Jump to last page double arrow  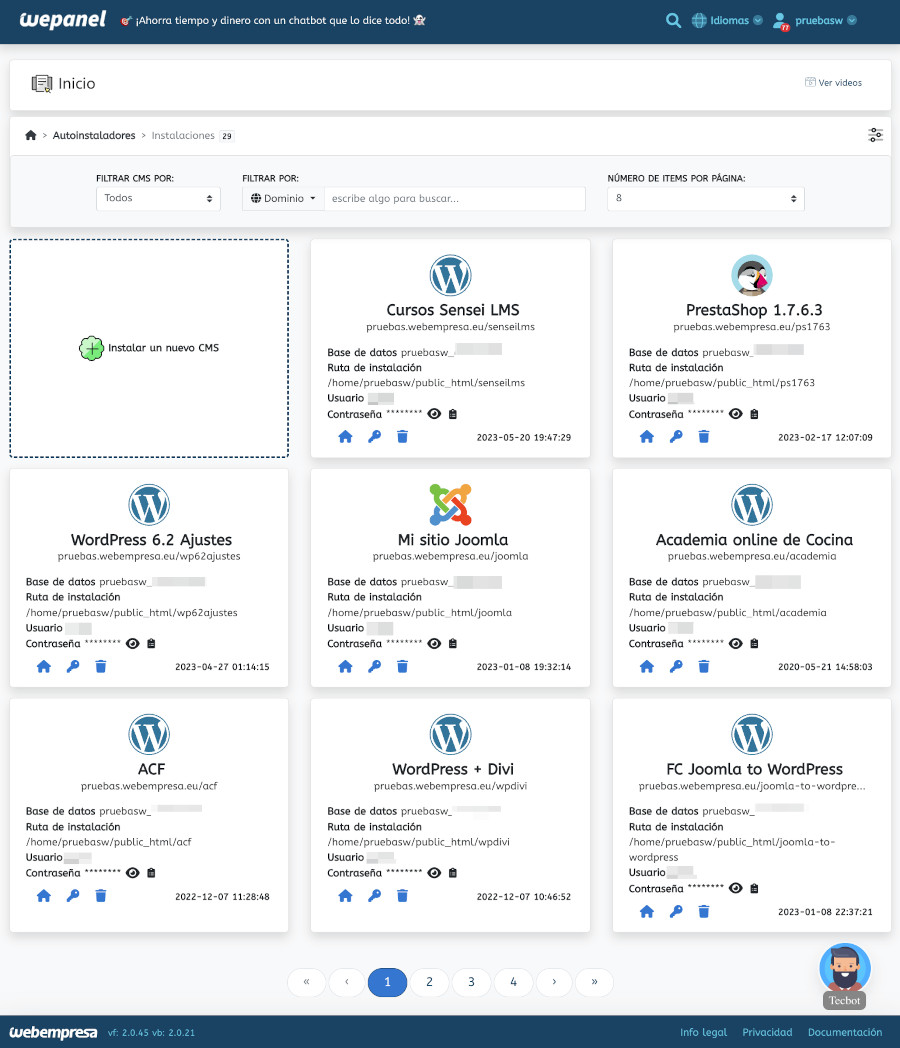tap(594, 982)
